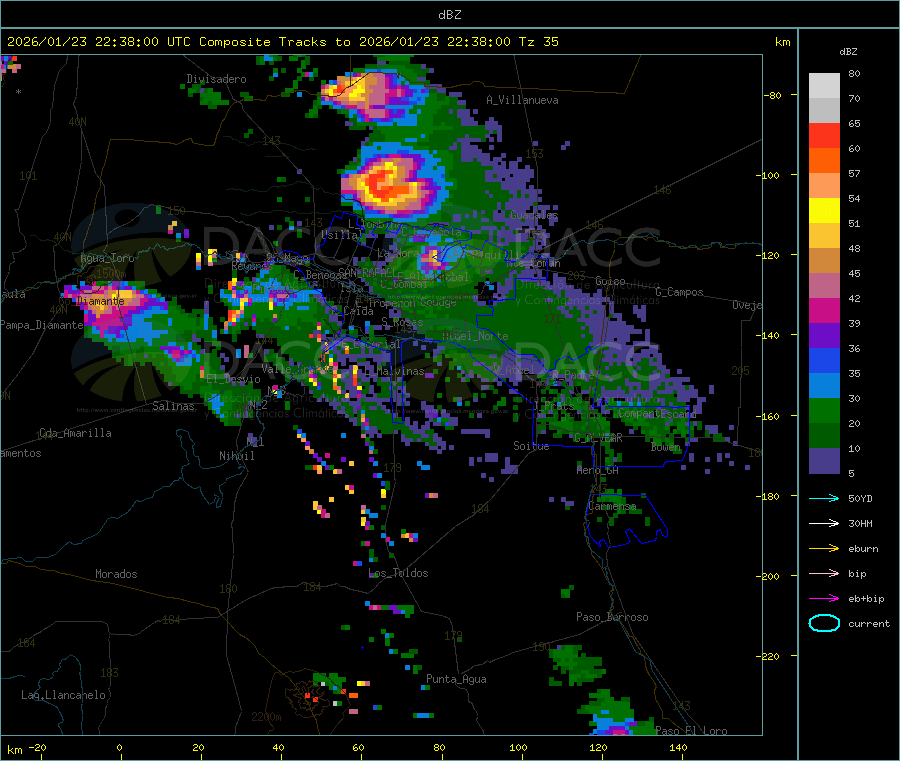
Task: Click the magenta eb+bip arrow legend icon
Action: [x=824, y=599]
